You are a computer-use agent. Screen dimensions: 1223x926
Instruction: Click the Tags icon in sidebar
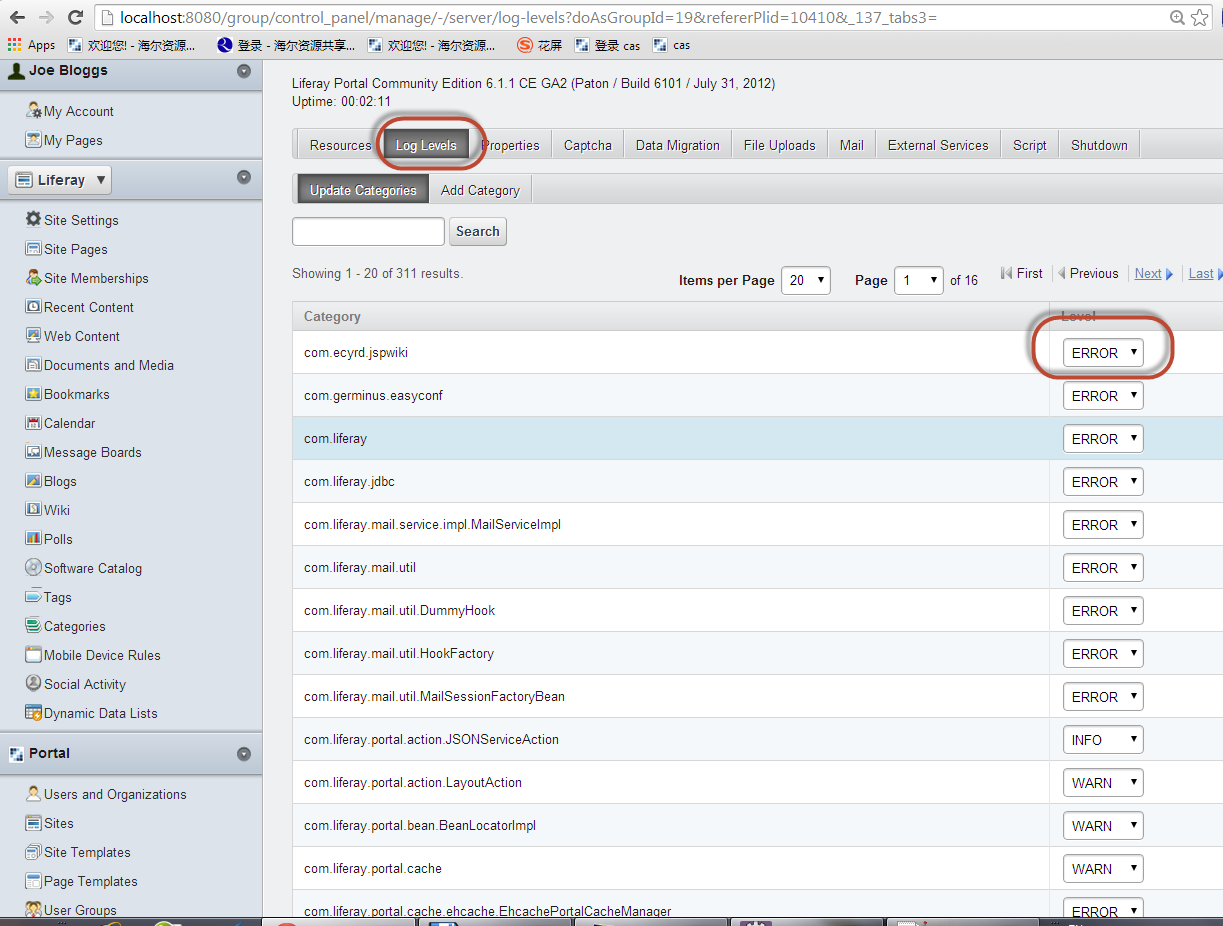click(34, 597)
